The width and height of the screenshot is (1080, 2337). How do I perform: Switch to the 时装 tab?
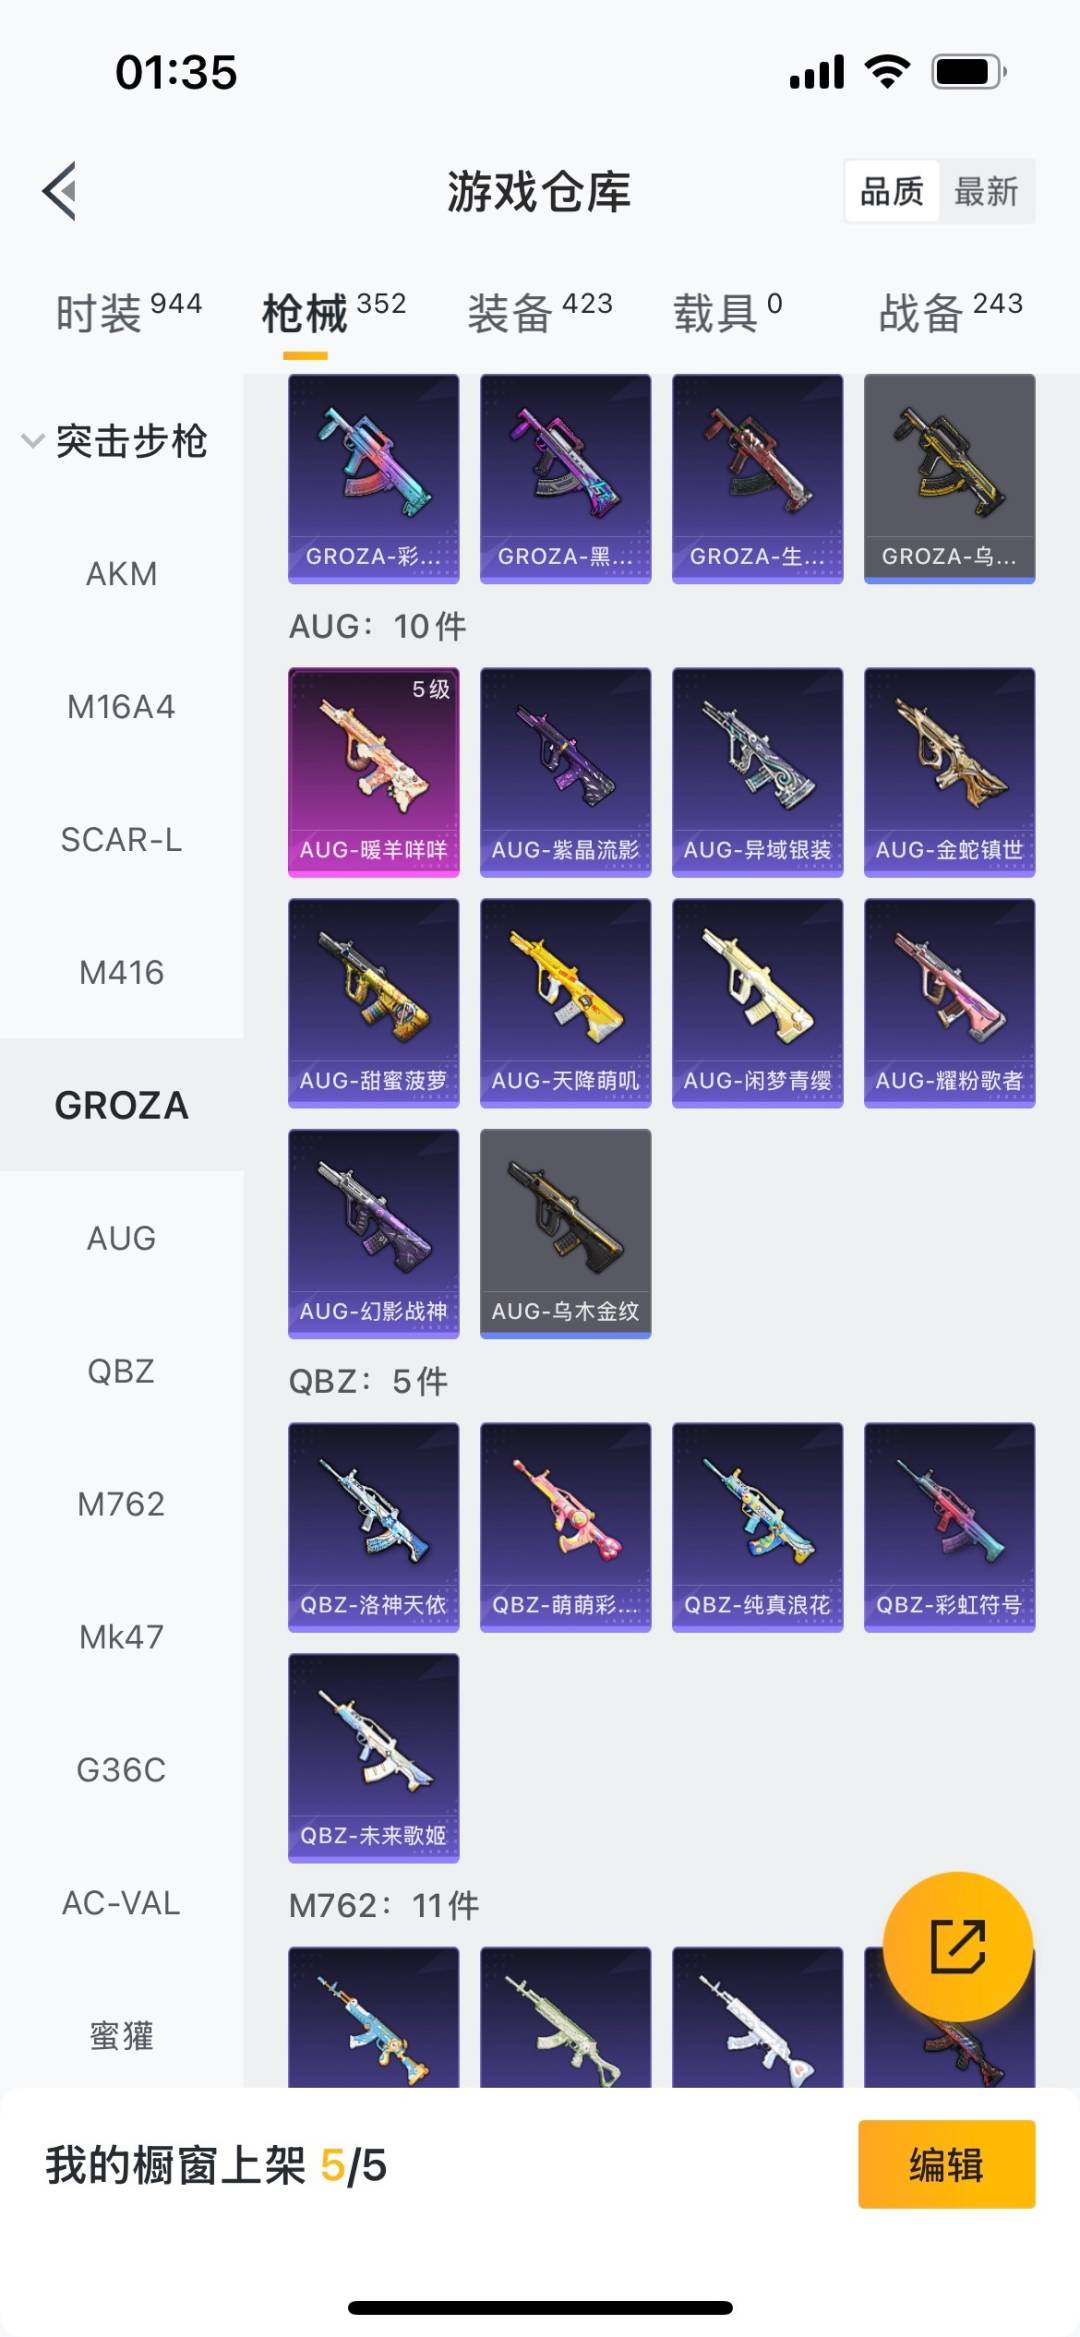129,313
